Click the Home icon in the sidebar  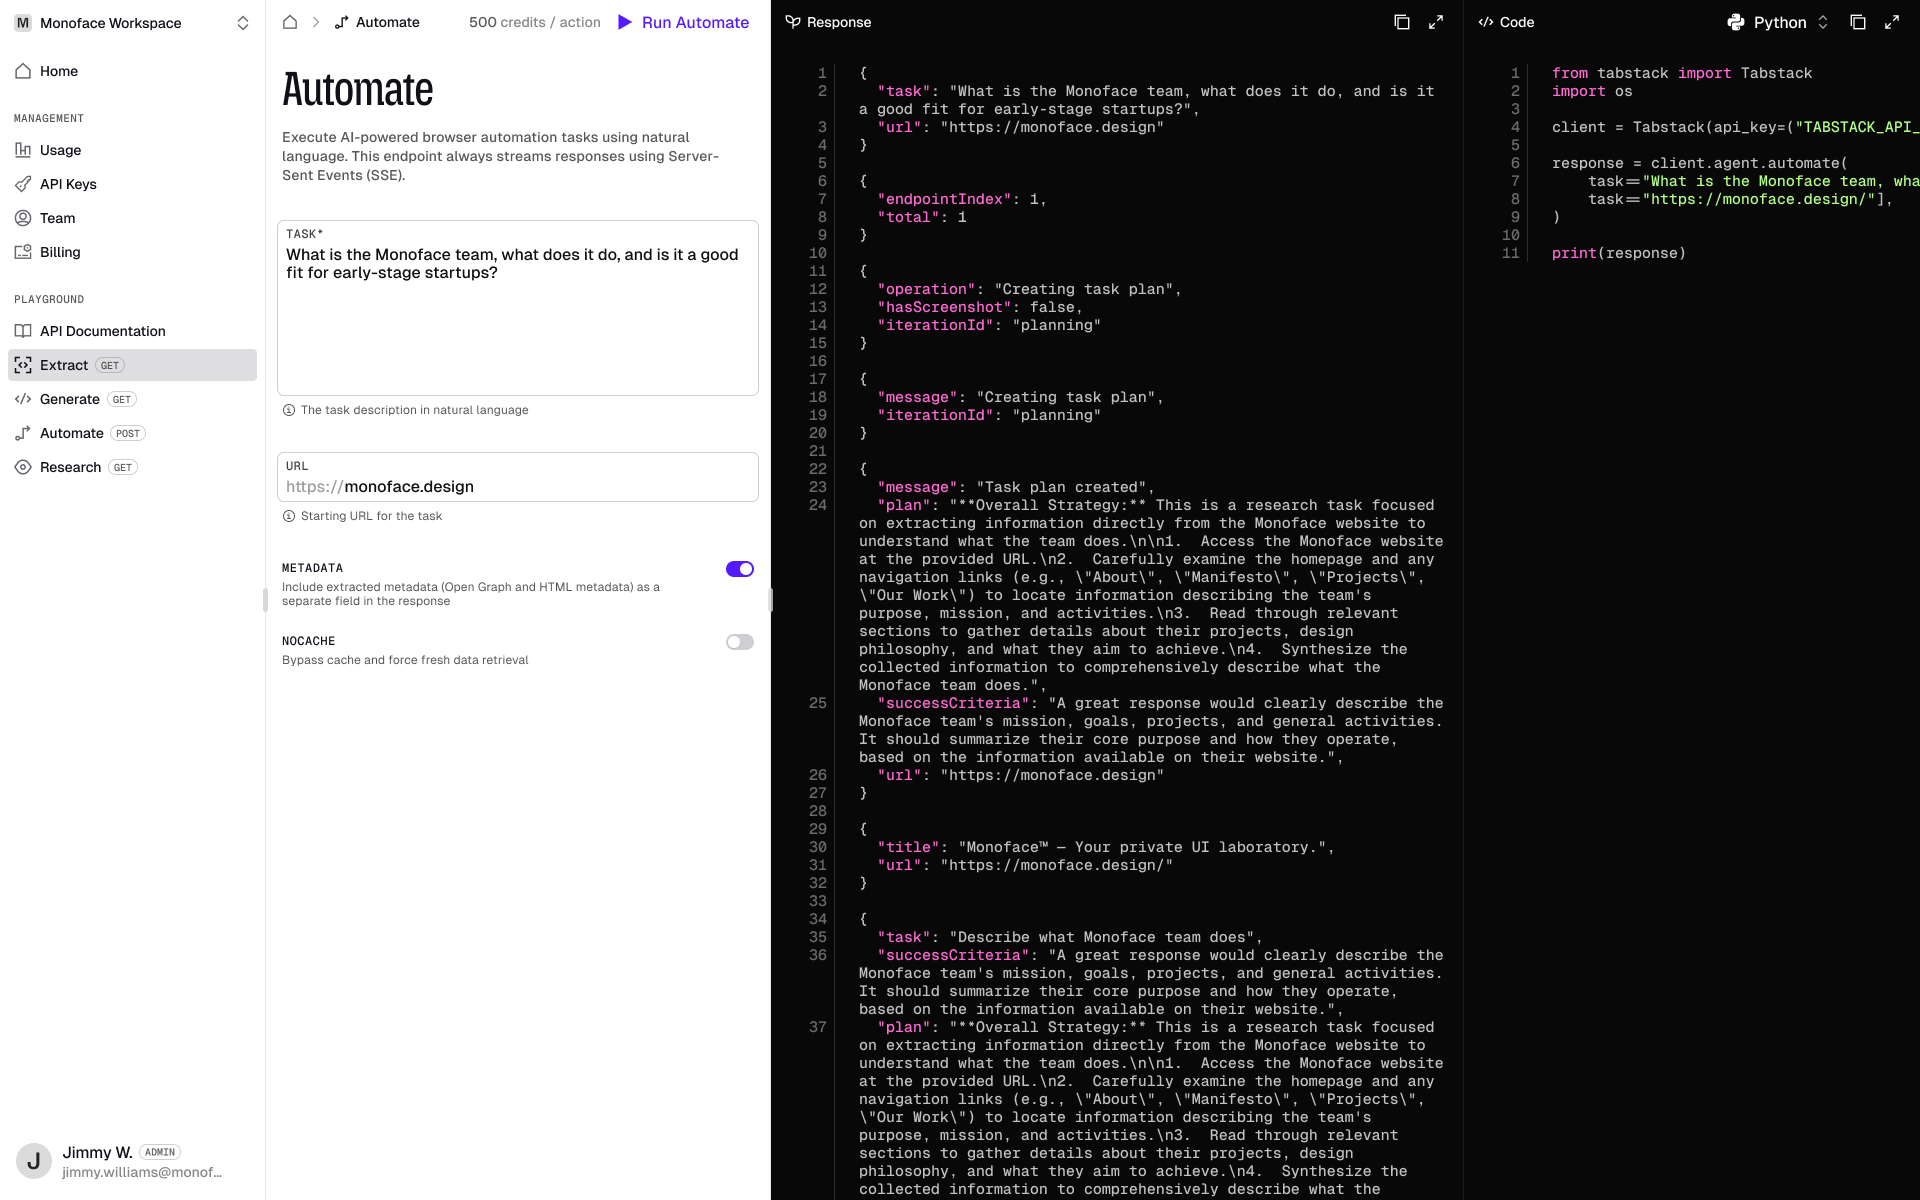click(x=23, y=71)
